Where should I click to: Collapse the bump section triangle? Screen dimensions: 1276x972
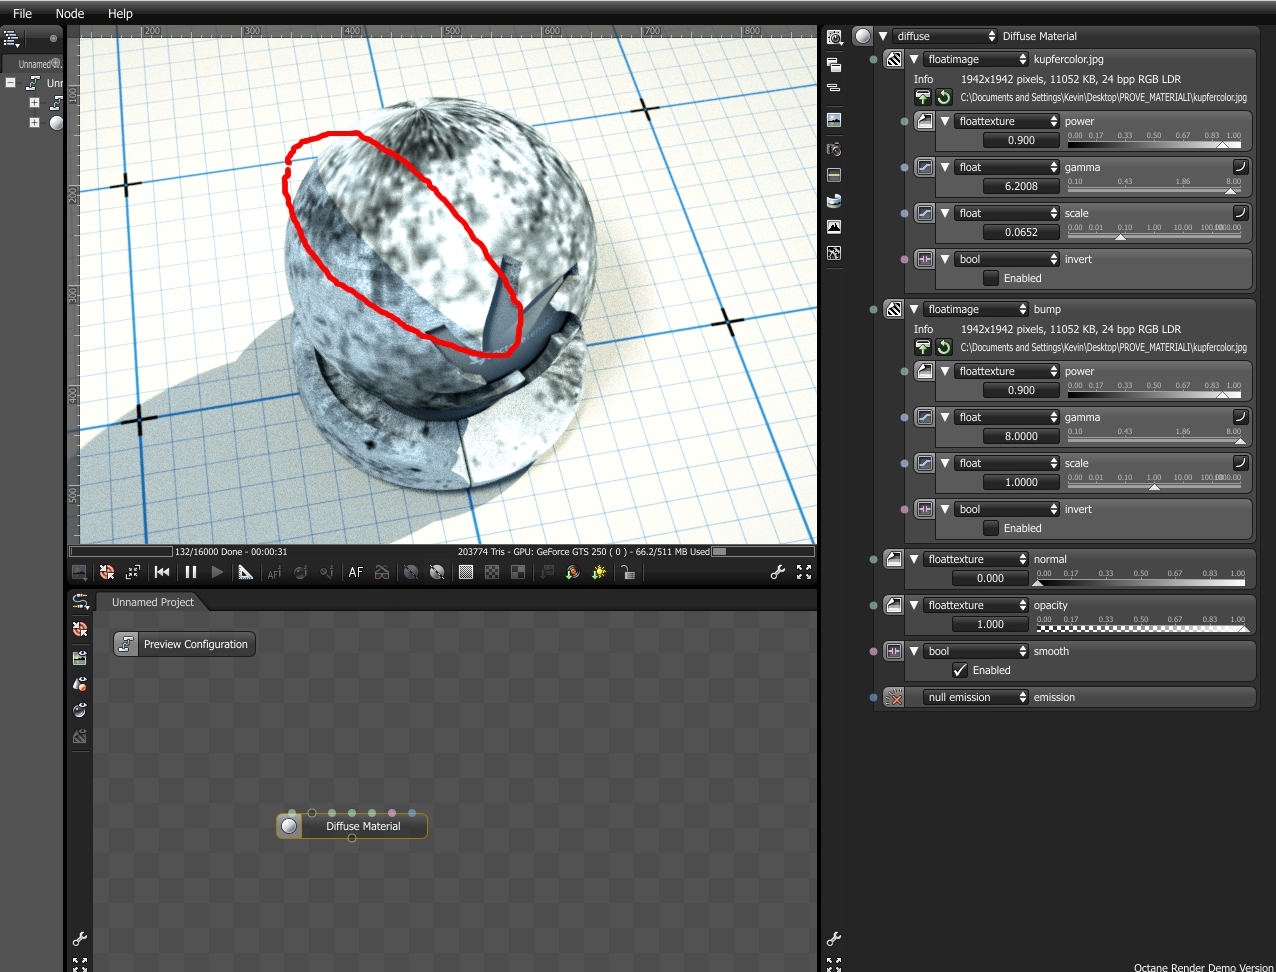pos(914,309)
